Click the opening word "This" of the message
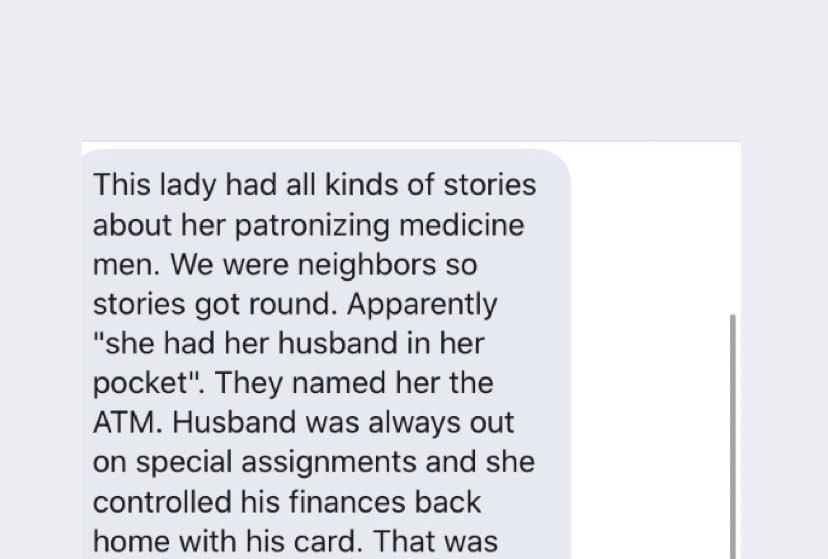Screen dimensions: 828x559 [121, 185]
